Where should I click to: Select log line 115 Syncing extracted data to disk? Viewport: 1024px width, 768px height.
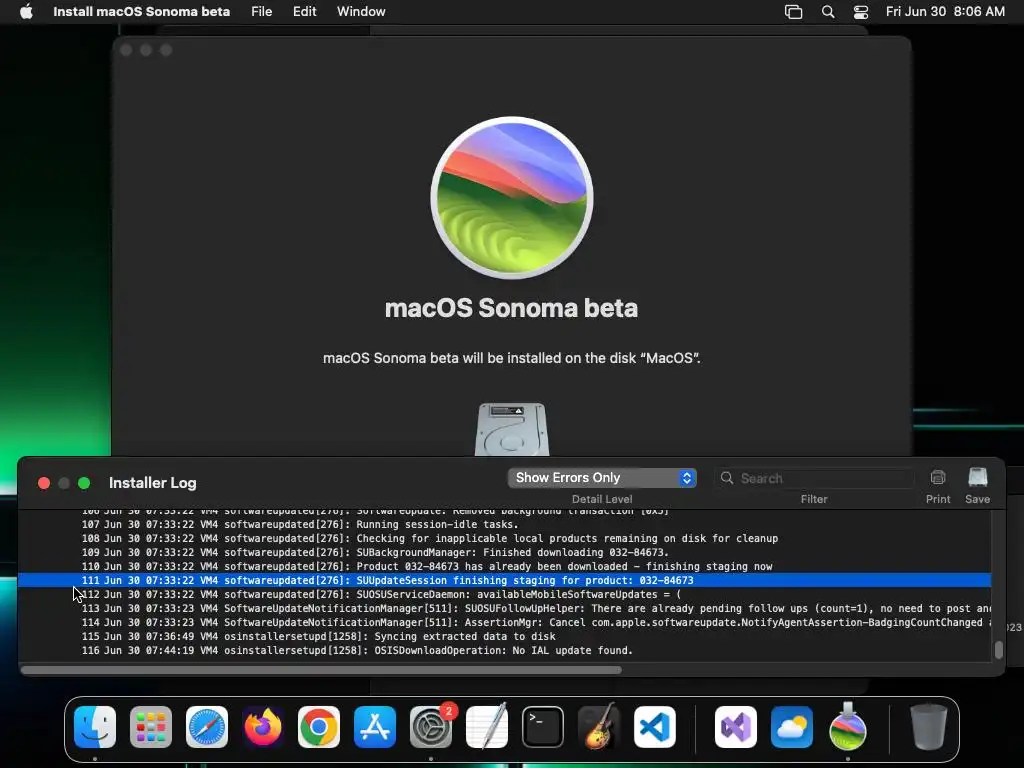tap(504, 637)
